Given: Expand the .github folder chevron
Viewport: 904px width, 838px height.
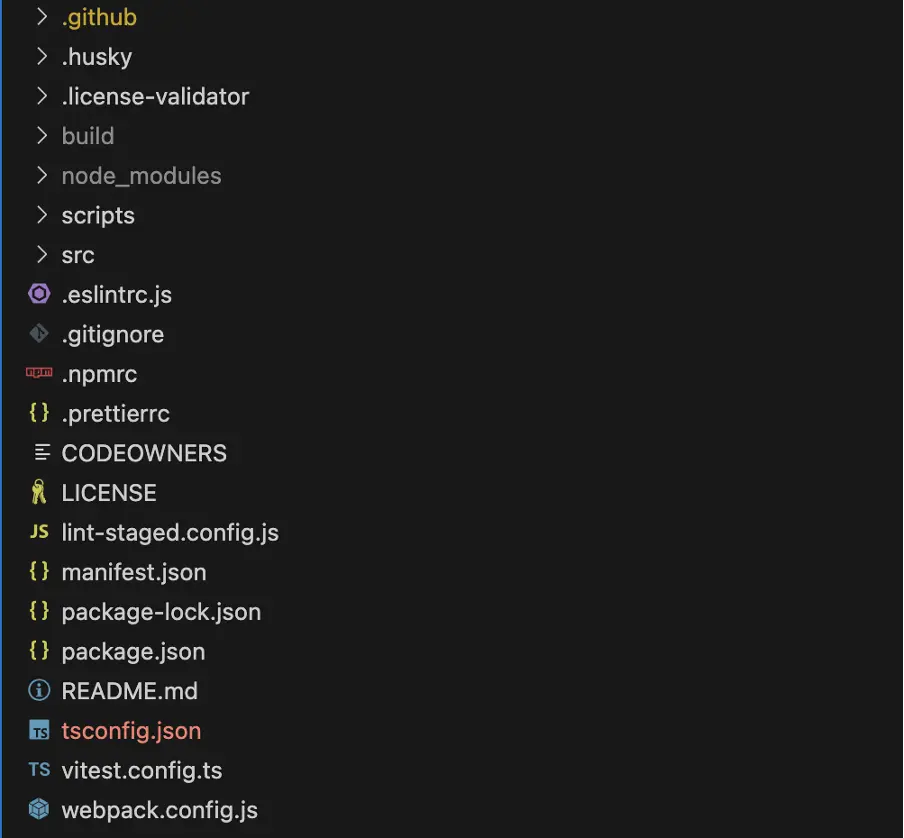Looking at the screenshot, I should point(42,17).
